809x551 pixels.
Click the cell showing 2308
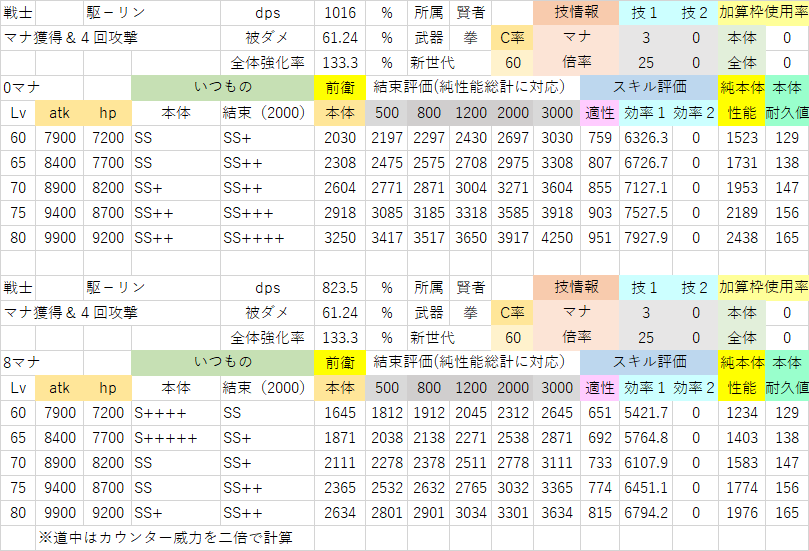[x=340, y=163]
